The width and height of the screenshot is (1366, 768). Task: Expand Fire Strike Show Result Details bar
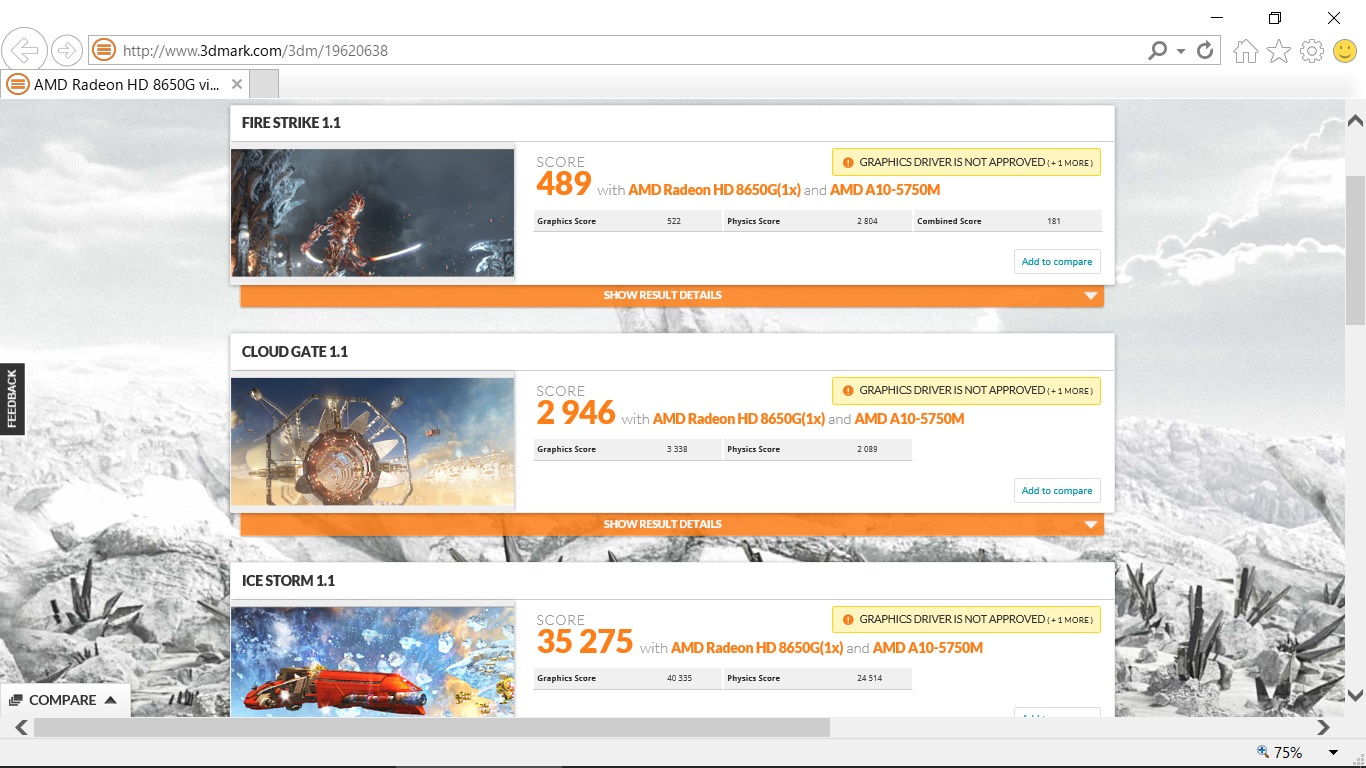[x=672, y=296]
